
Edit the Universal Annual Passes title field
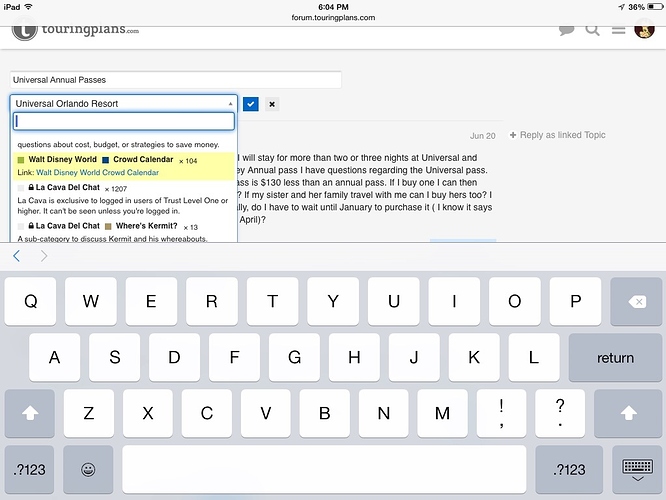coord(176,80)
